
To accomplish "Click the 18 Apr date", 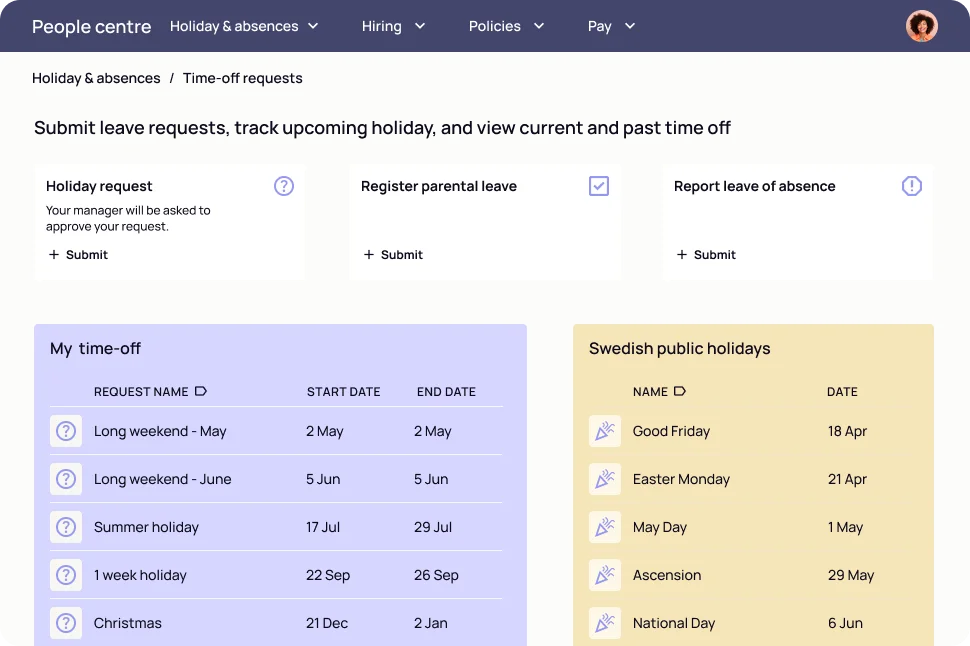I will [848, 431].
